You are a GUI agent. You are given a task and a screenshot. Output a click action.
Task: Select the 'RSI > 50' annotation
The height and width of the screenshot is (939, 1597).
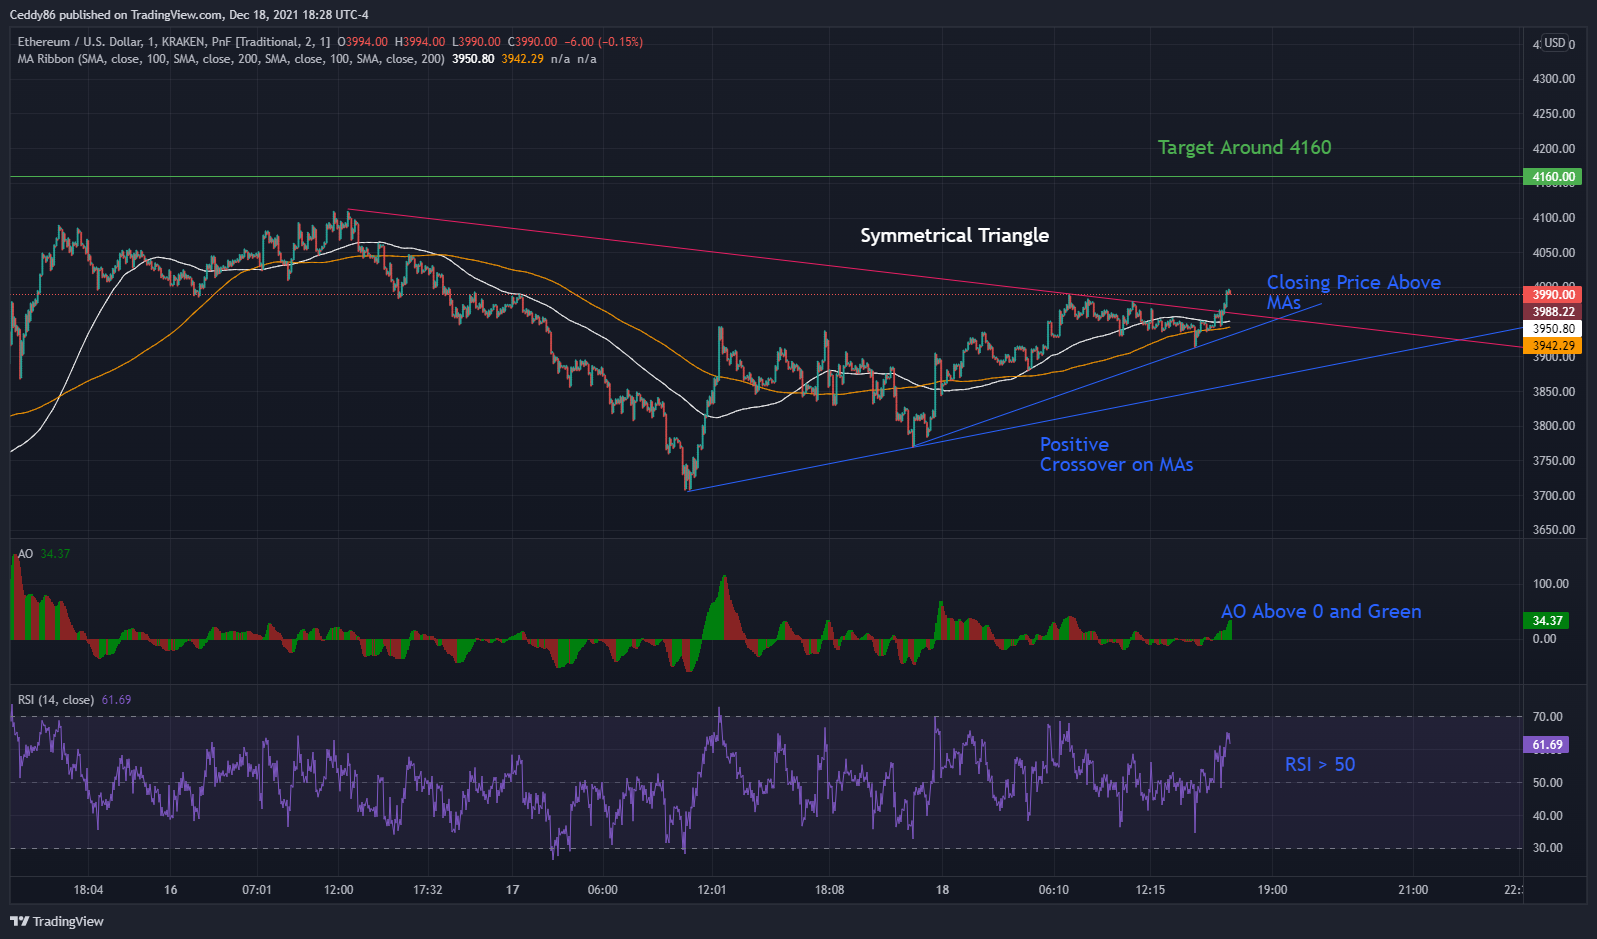(x=1320, y=765)
